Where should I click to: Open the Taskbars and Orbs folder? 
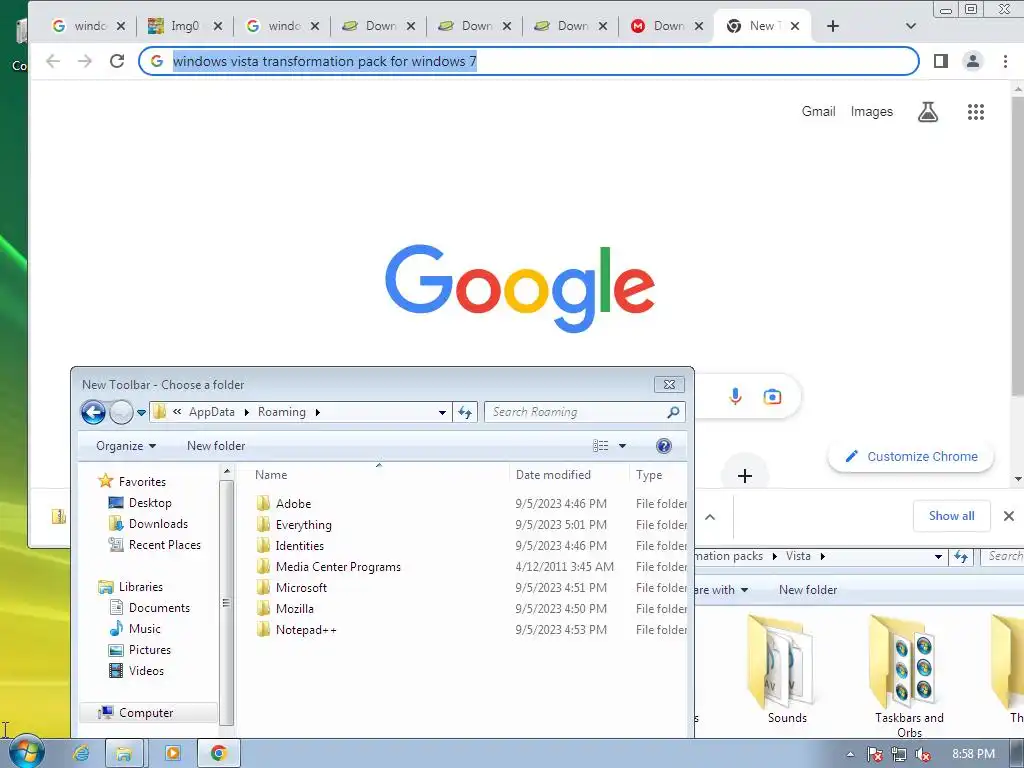pyautogui.click(x=909, y=676)
